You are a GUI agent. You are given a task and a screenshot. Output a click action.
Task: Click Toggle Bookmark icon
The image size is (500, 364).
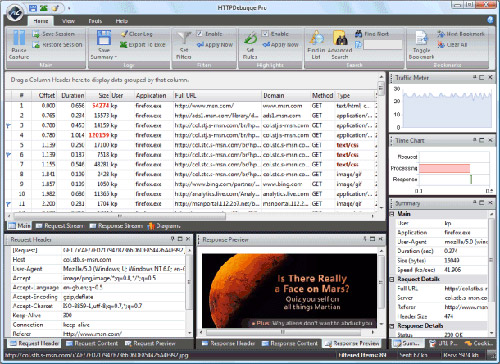(x=421, y=38)
